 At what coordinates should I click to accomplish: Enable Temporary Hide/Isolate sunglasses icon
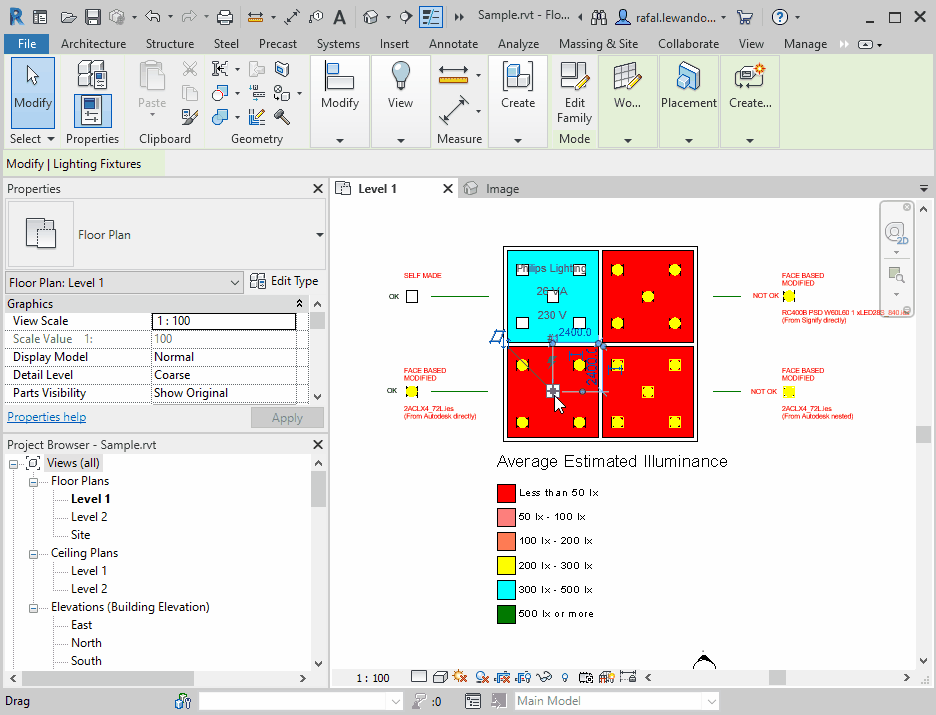[544, 677]
